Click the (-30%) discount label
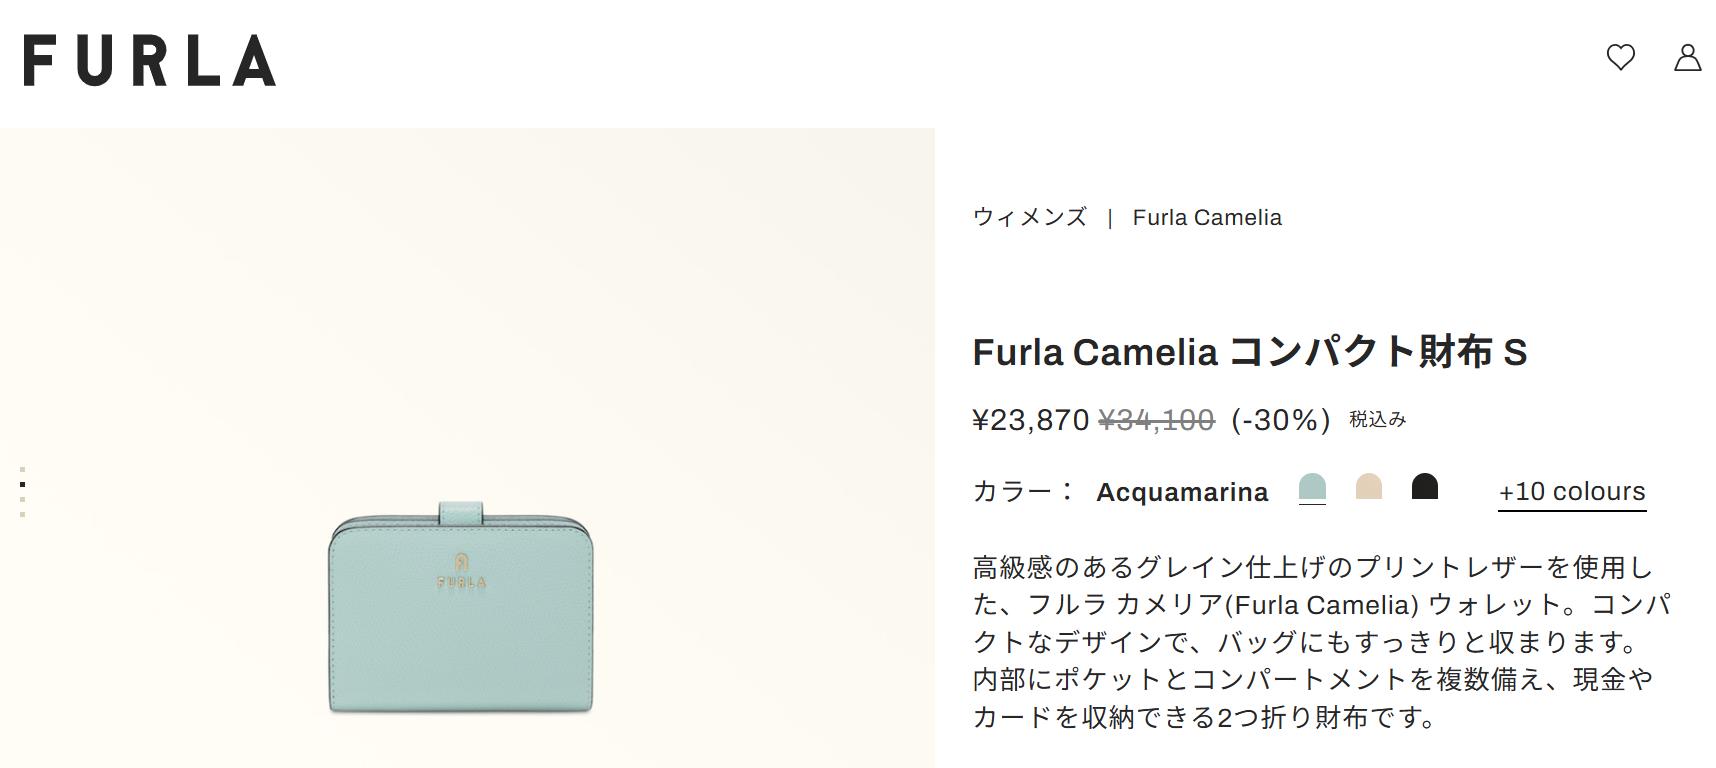 coord(1280,420)
